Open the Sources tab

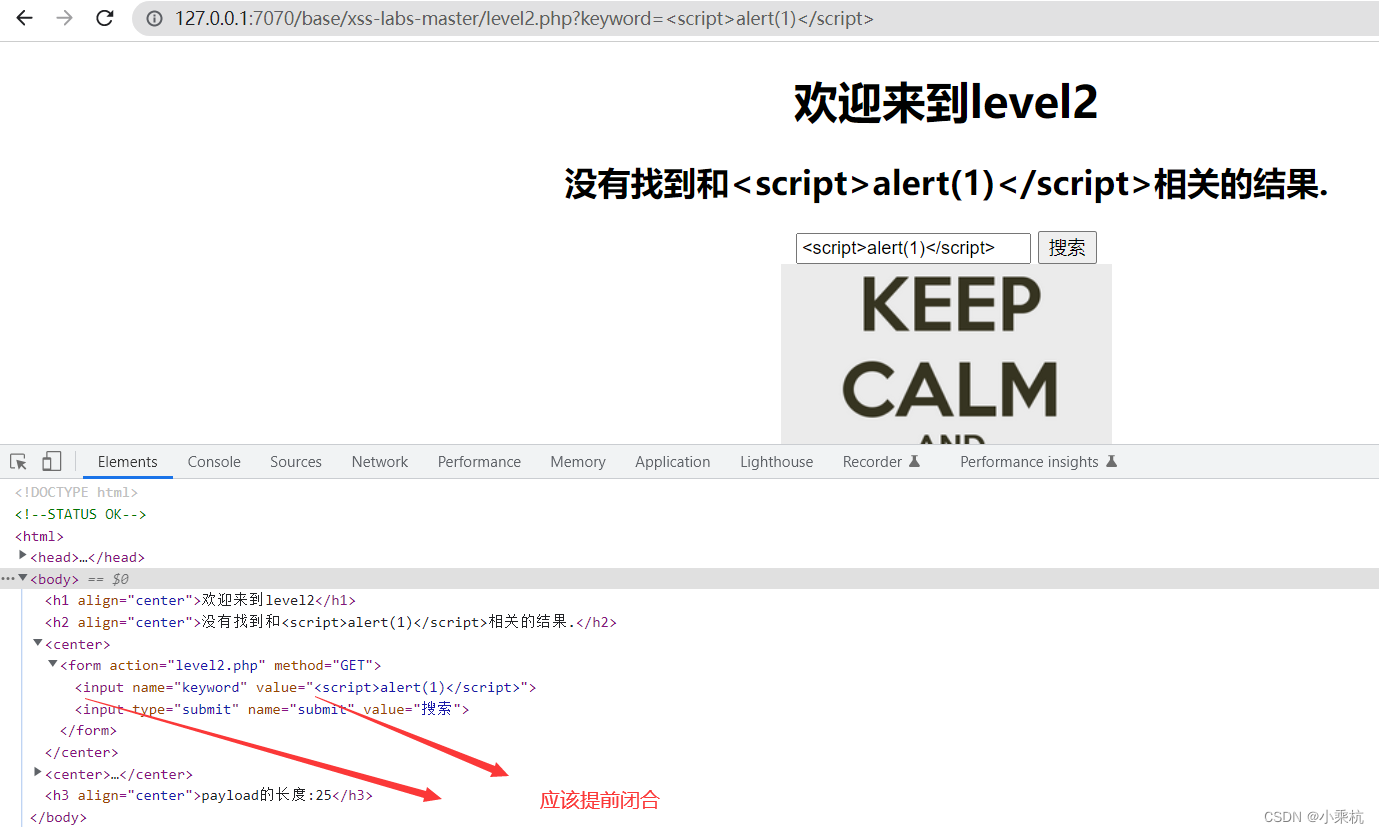pos(296,462)
